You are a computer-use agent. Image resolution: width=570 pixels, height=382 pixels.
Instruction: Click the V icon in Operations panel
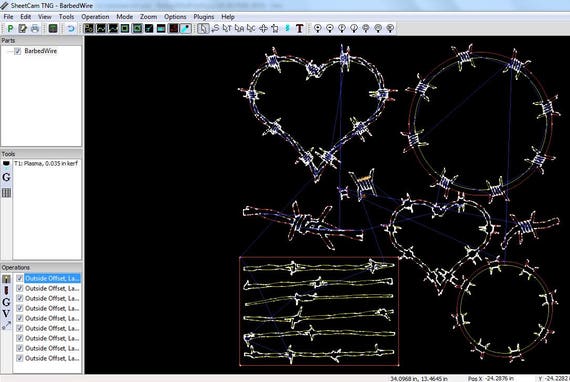pos(6,313)
